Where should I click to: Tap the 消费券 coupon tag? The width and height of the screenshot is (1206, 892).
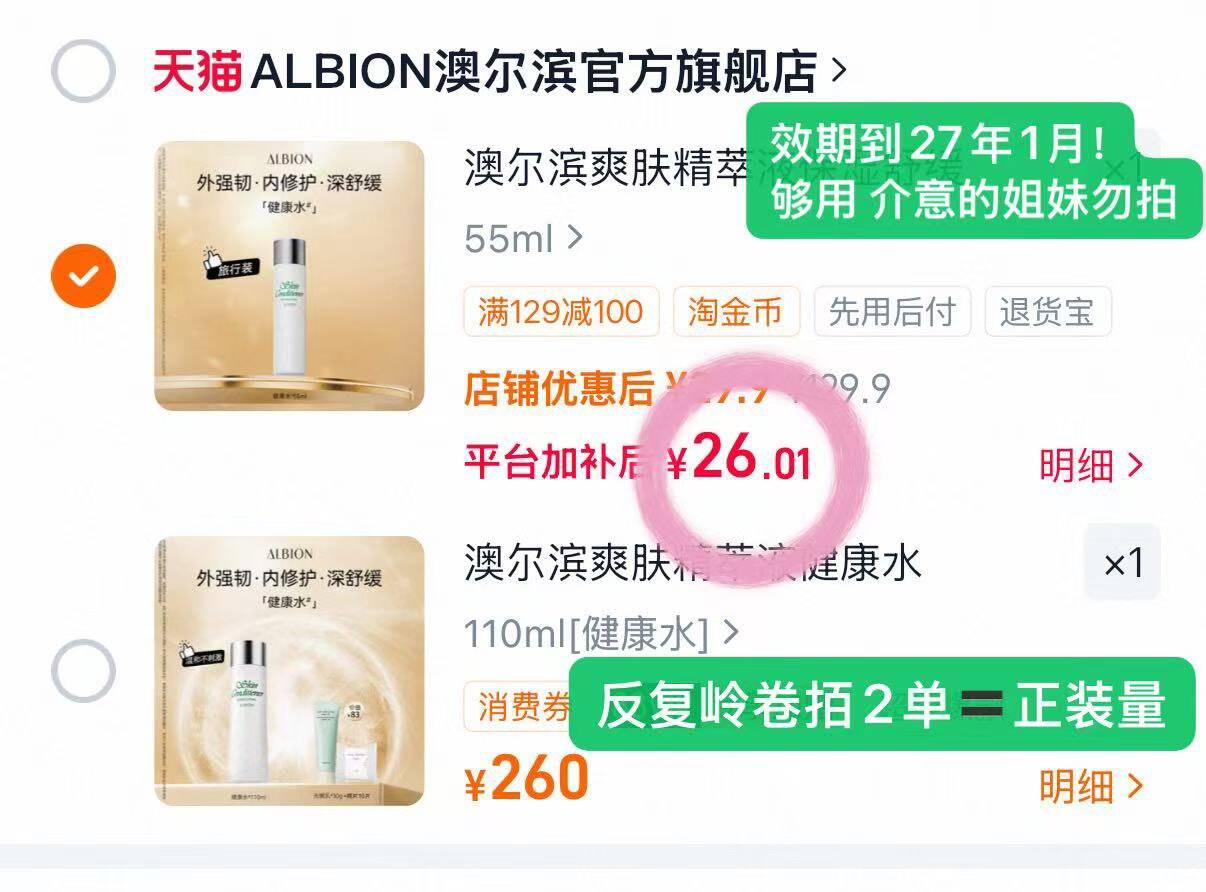click(x=518, y=707)
